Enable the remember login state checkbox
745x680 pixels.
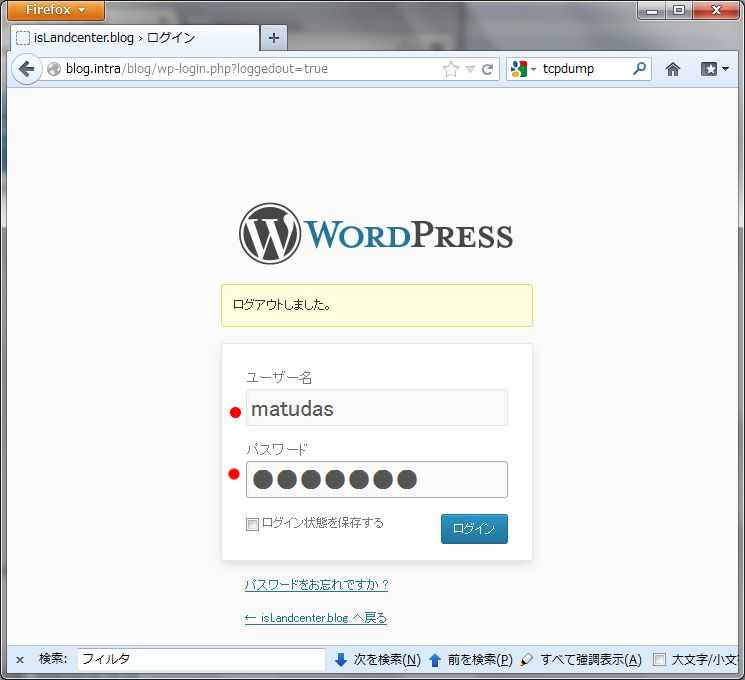(x=252, y=524)
